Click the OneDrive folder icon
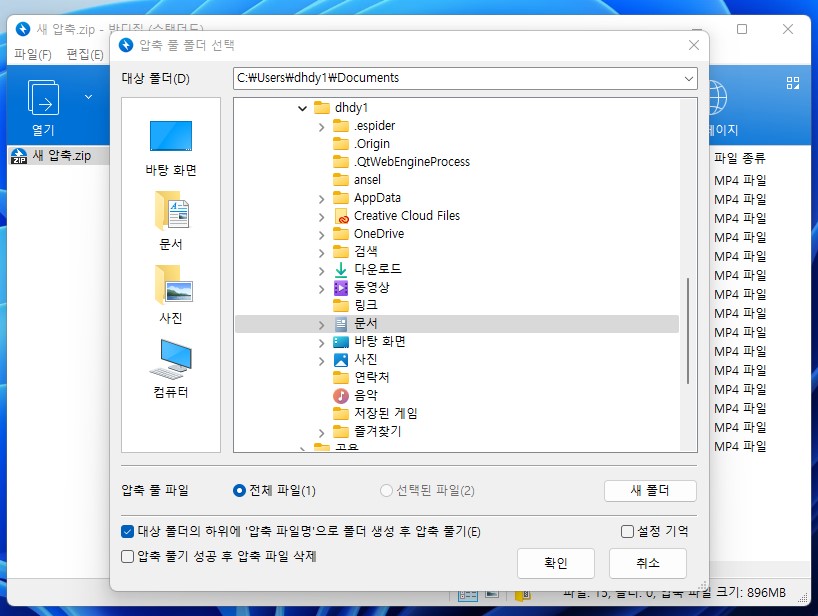The image size is (818, 616). 341,234
